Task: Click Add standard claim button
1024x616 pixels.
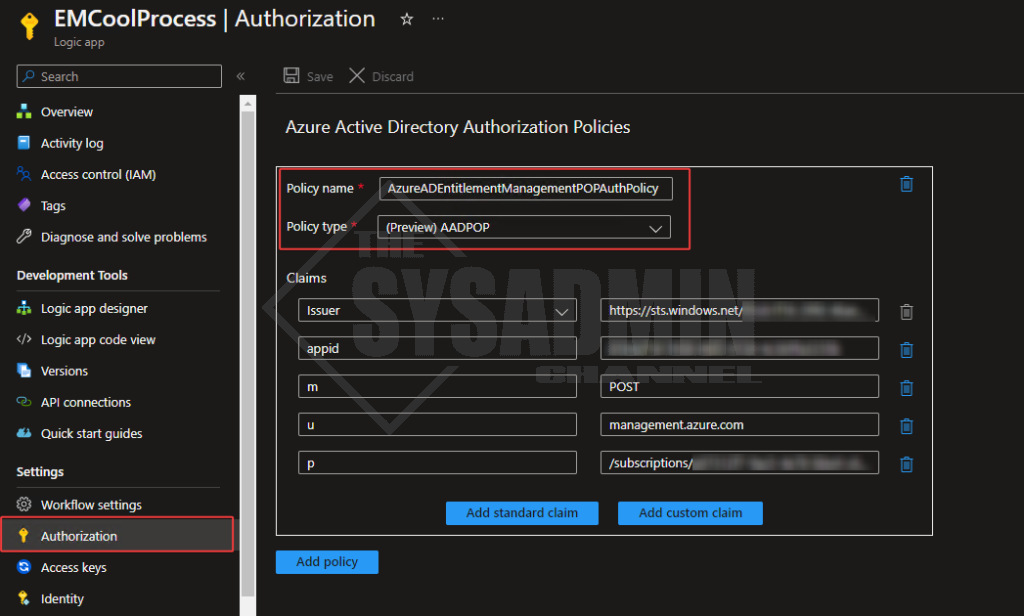Action: tap(522, 513)
